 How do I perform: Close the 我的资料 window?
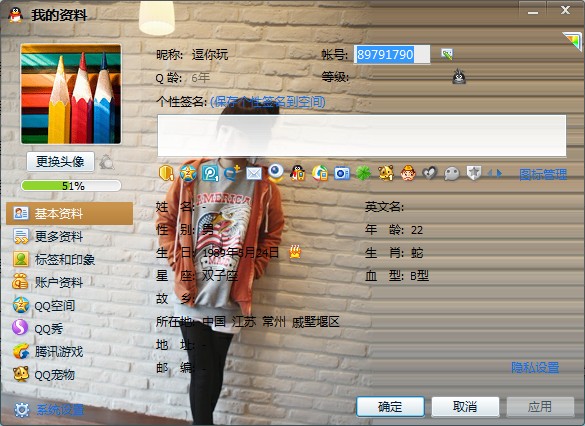pos(565,10)
